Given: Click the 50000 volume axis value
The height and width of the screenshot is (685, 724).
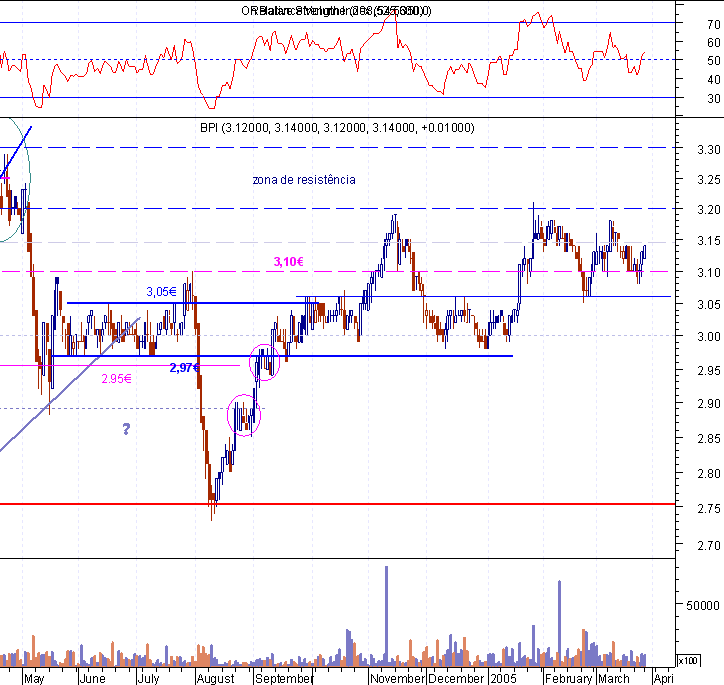Looking at the screenshot, I should (703, 606).
